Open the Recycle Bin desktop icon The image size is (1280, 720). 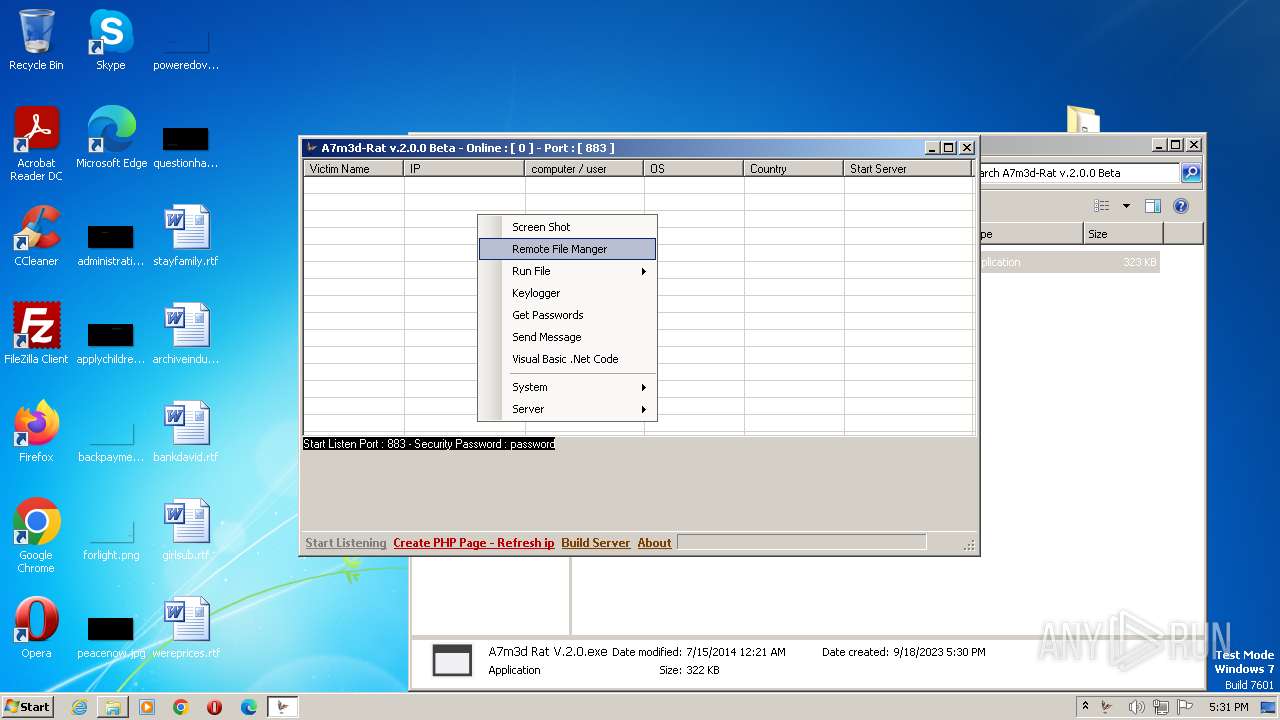tap(36, 40)
